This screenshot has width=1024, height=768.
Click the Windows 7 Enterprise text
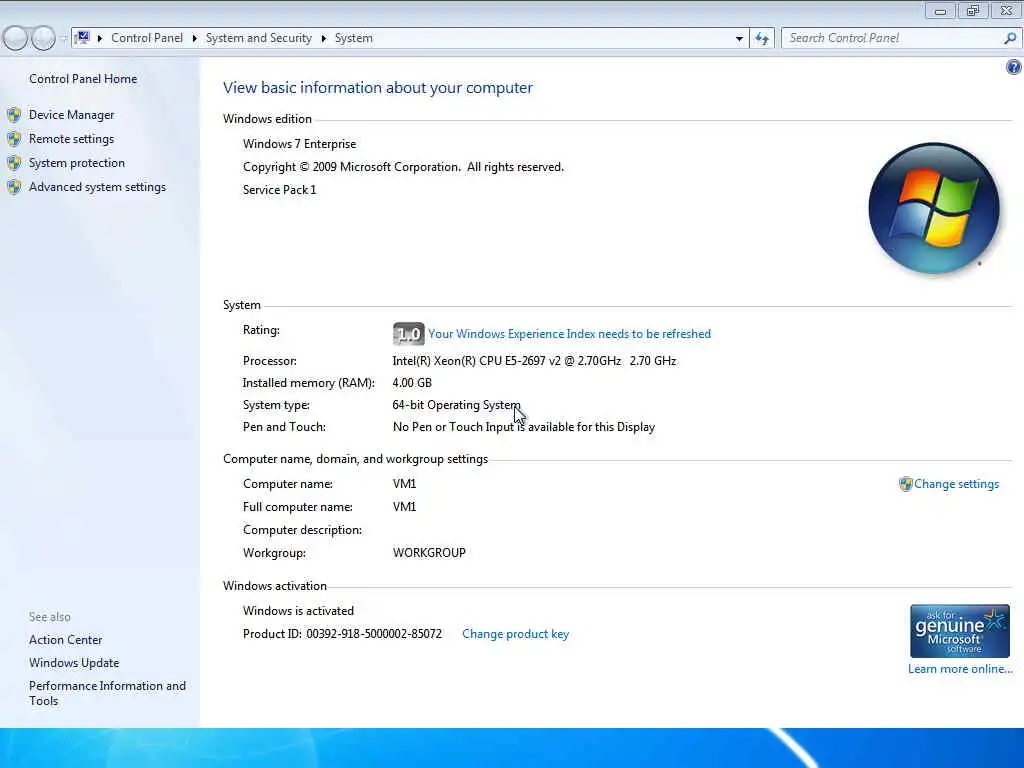pyautogui.click(x=300, y=144)
